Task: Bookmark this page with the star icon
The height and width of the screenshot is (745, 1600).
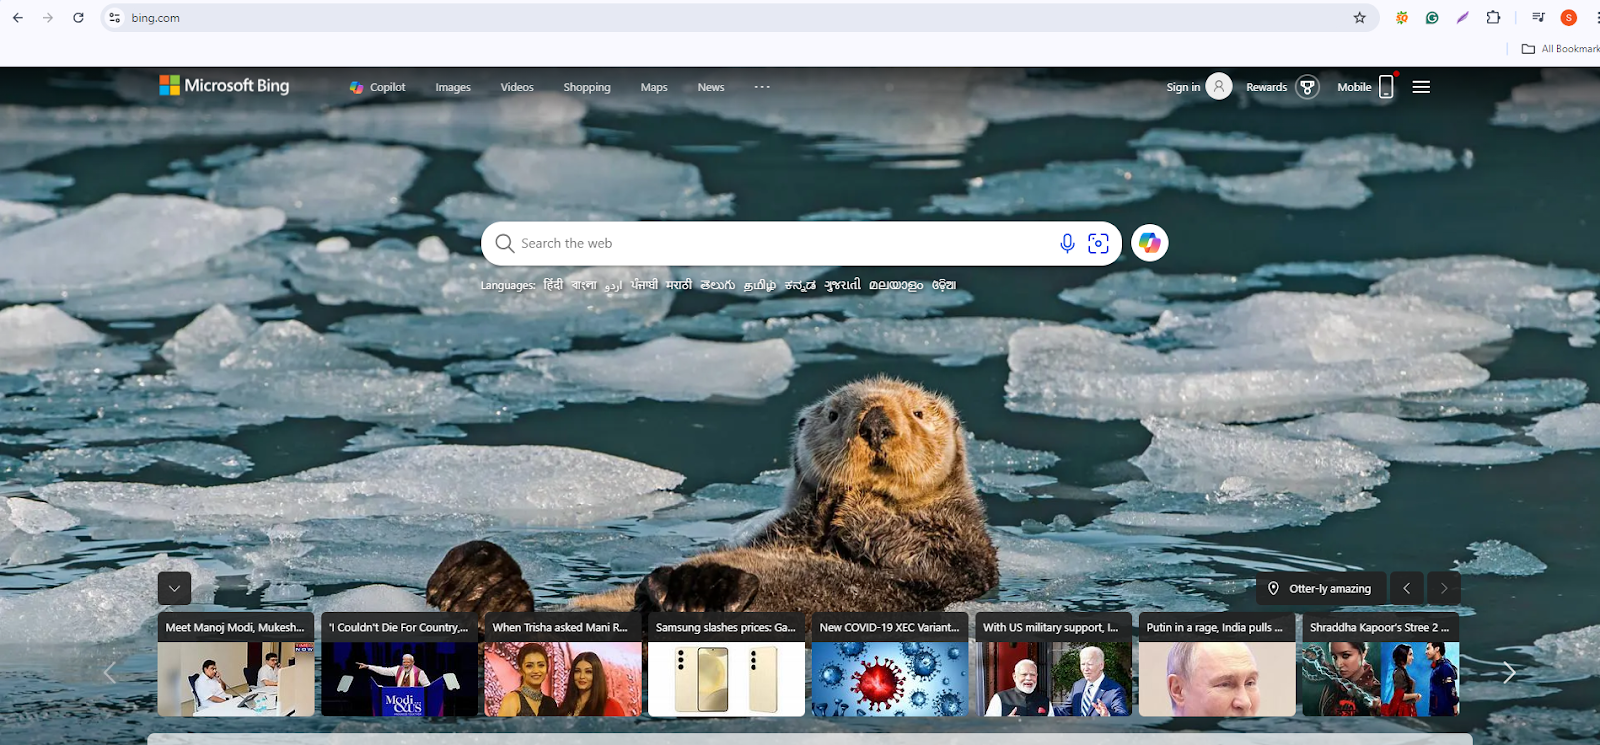Action: 1360,18
